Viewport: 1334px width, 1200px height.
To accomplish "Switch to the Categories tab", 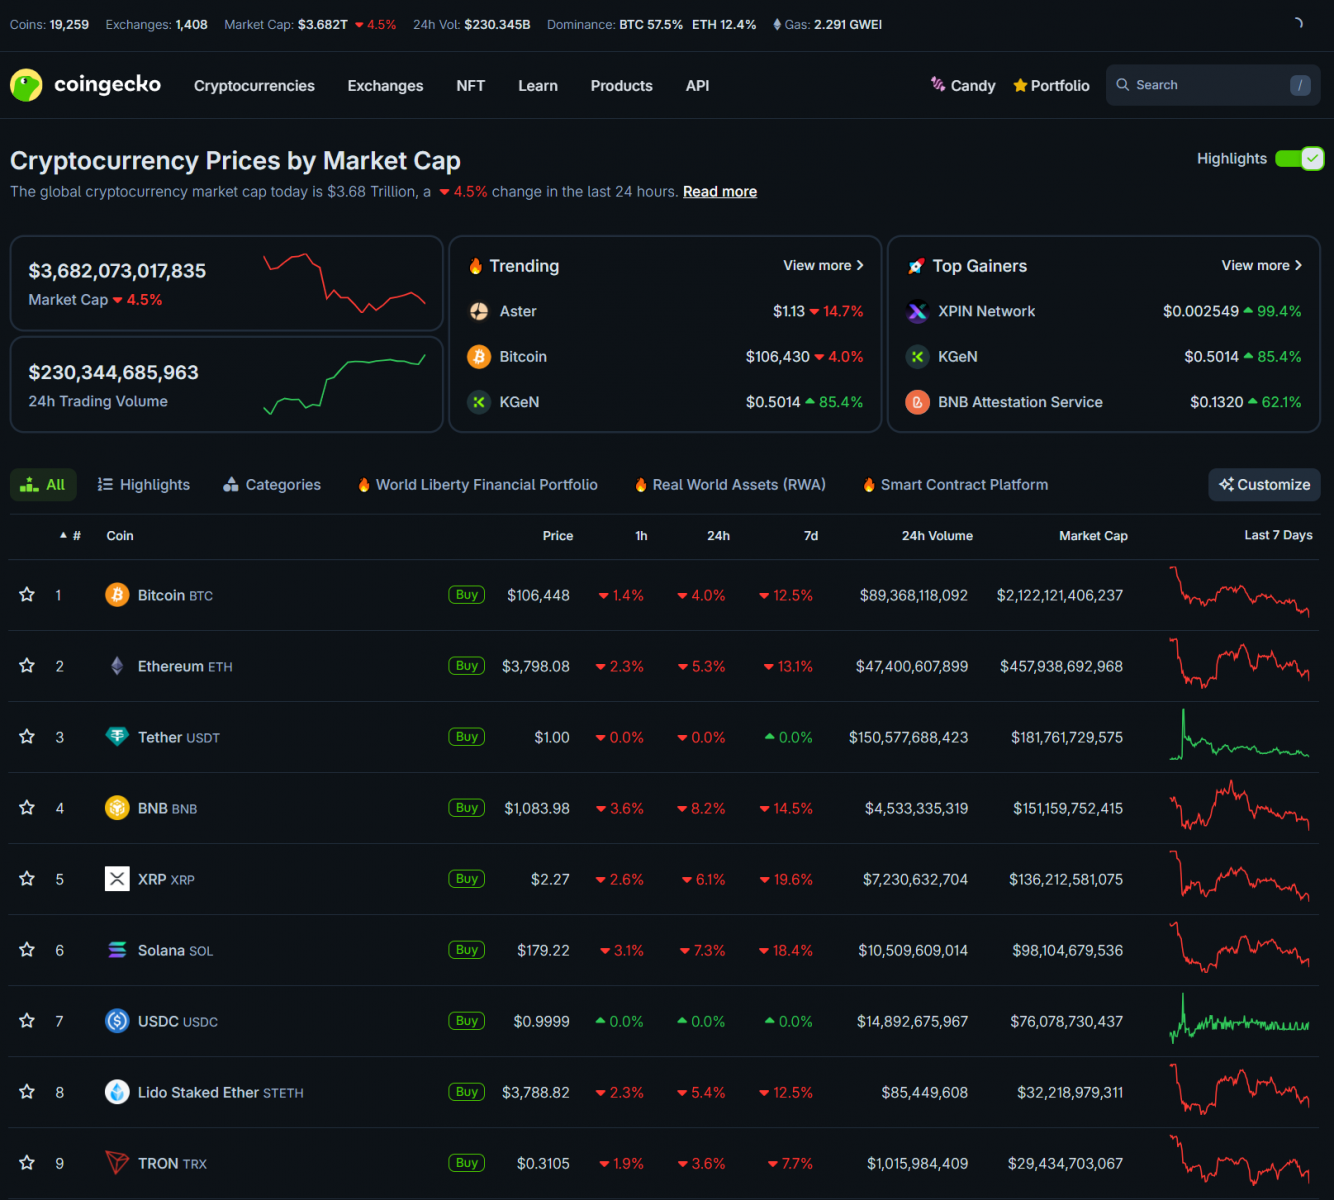I will pyautogui.click(x=271, y=484).
